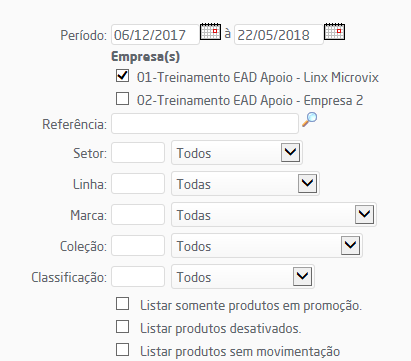Uncheck 01-Treinamento EAD Apoio - Linx Microvix
This screenshot has width=411, height=361.
point(122,76)
